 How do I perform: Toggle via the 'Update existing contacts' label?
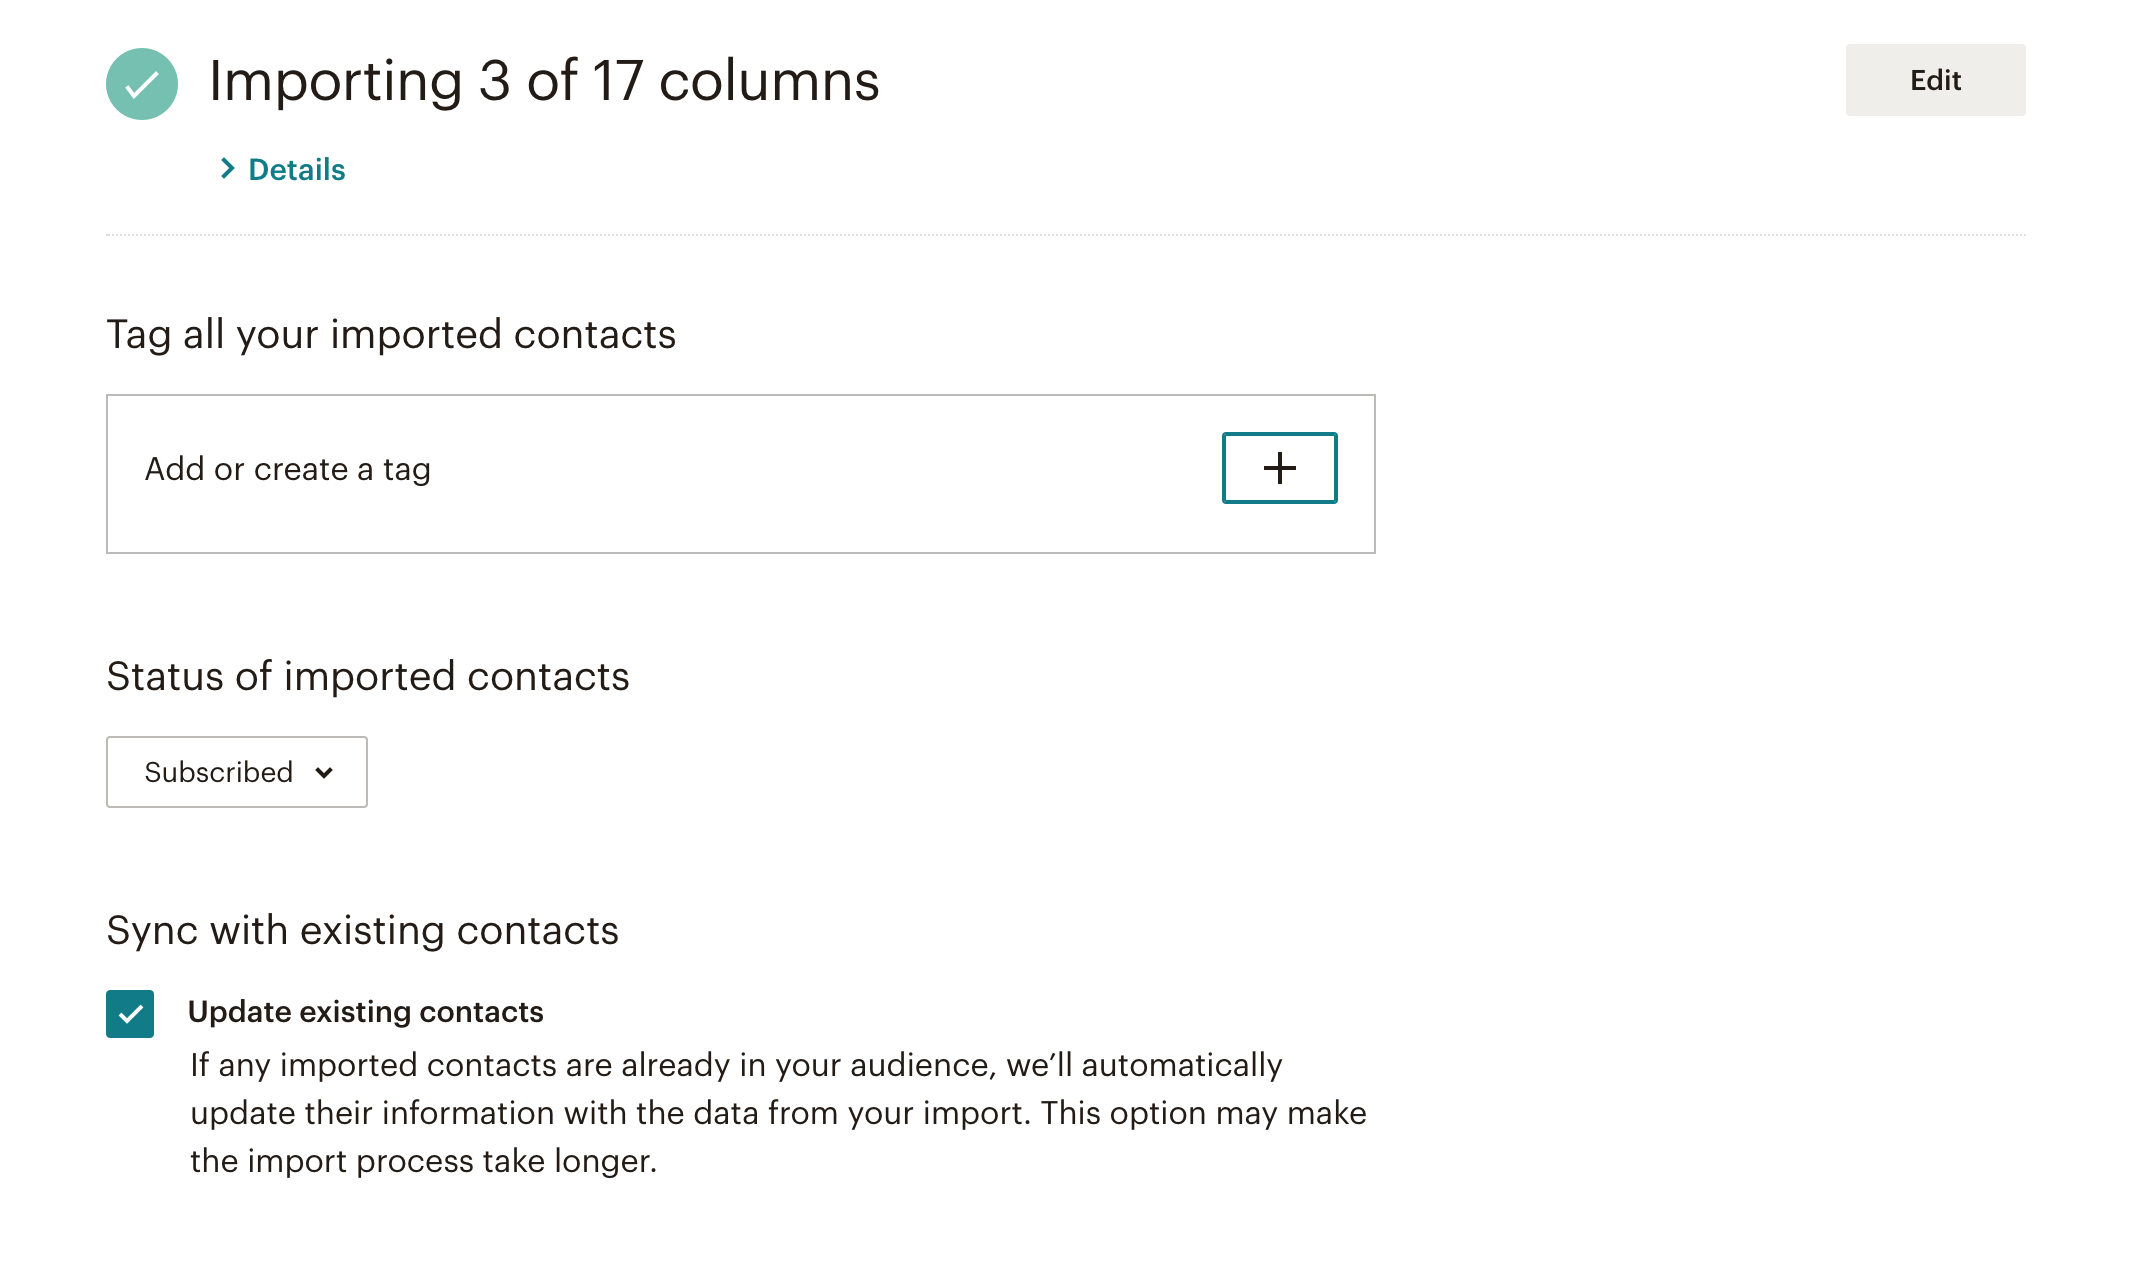[366, 1012]
